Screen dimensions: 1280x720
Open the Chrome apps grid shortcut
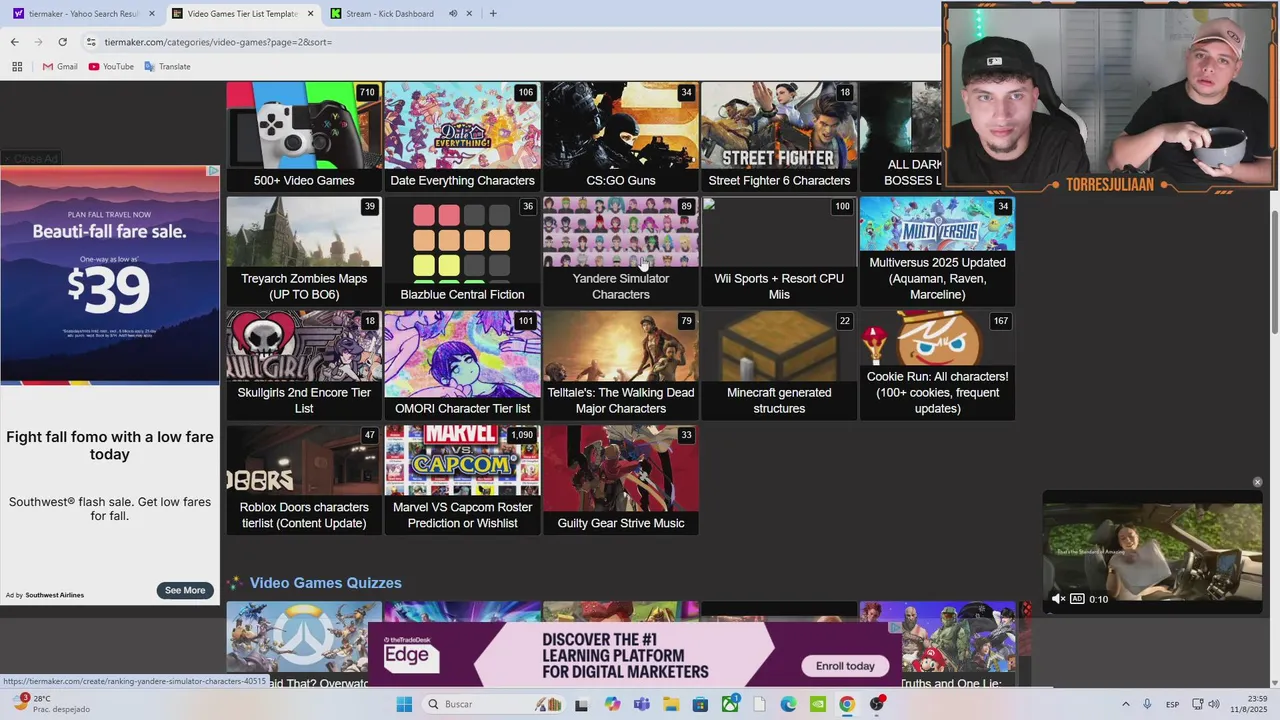17,67
